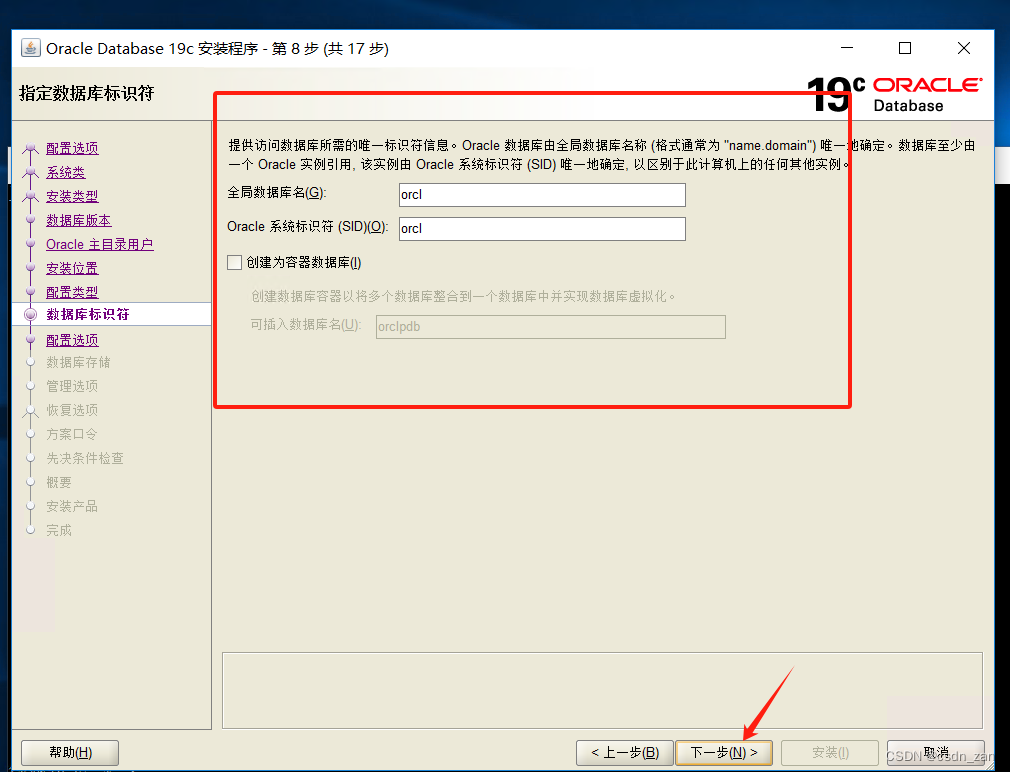Click the Java installer icon in title bar
Image resolution: width=1010 pixels, height=772 pixels.
point(30,48)
